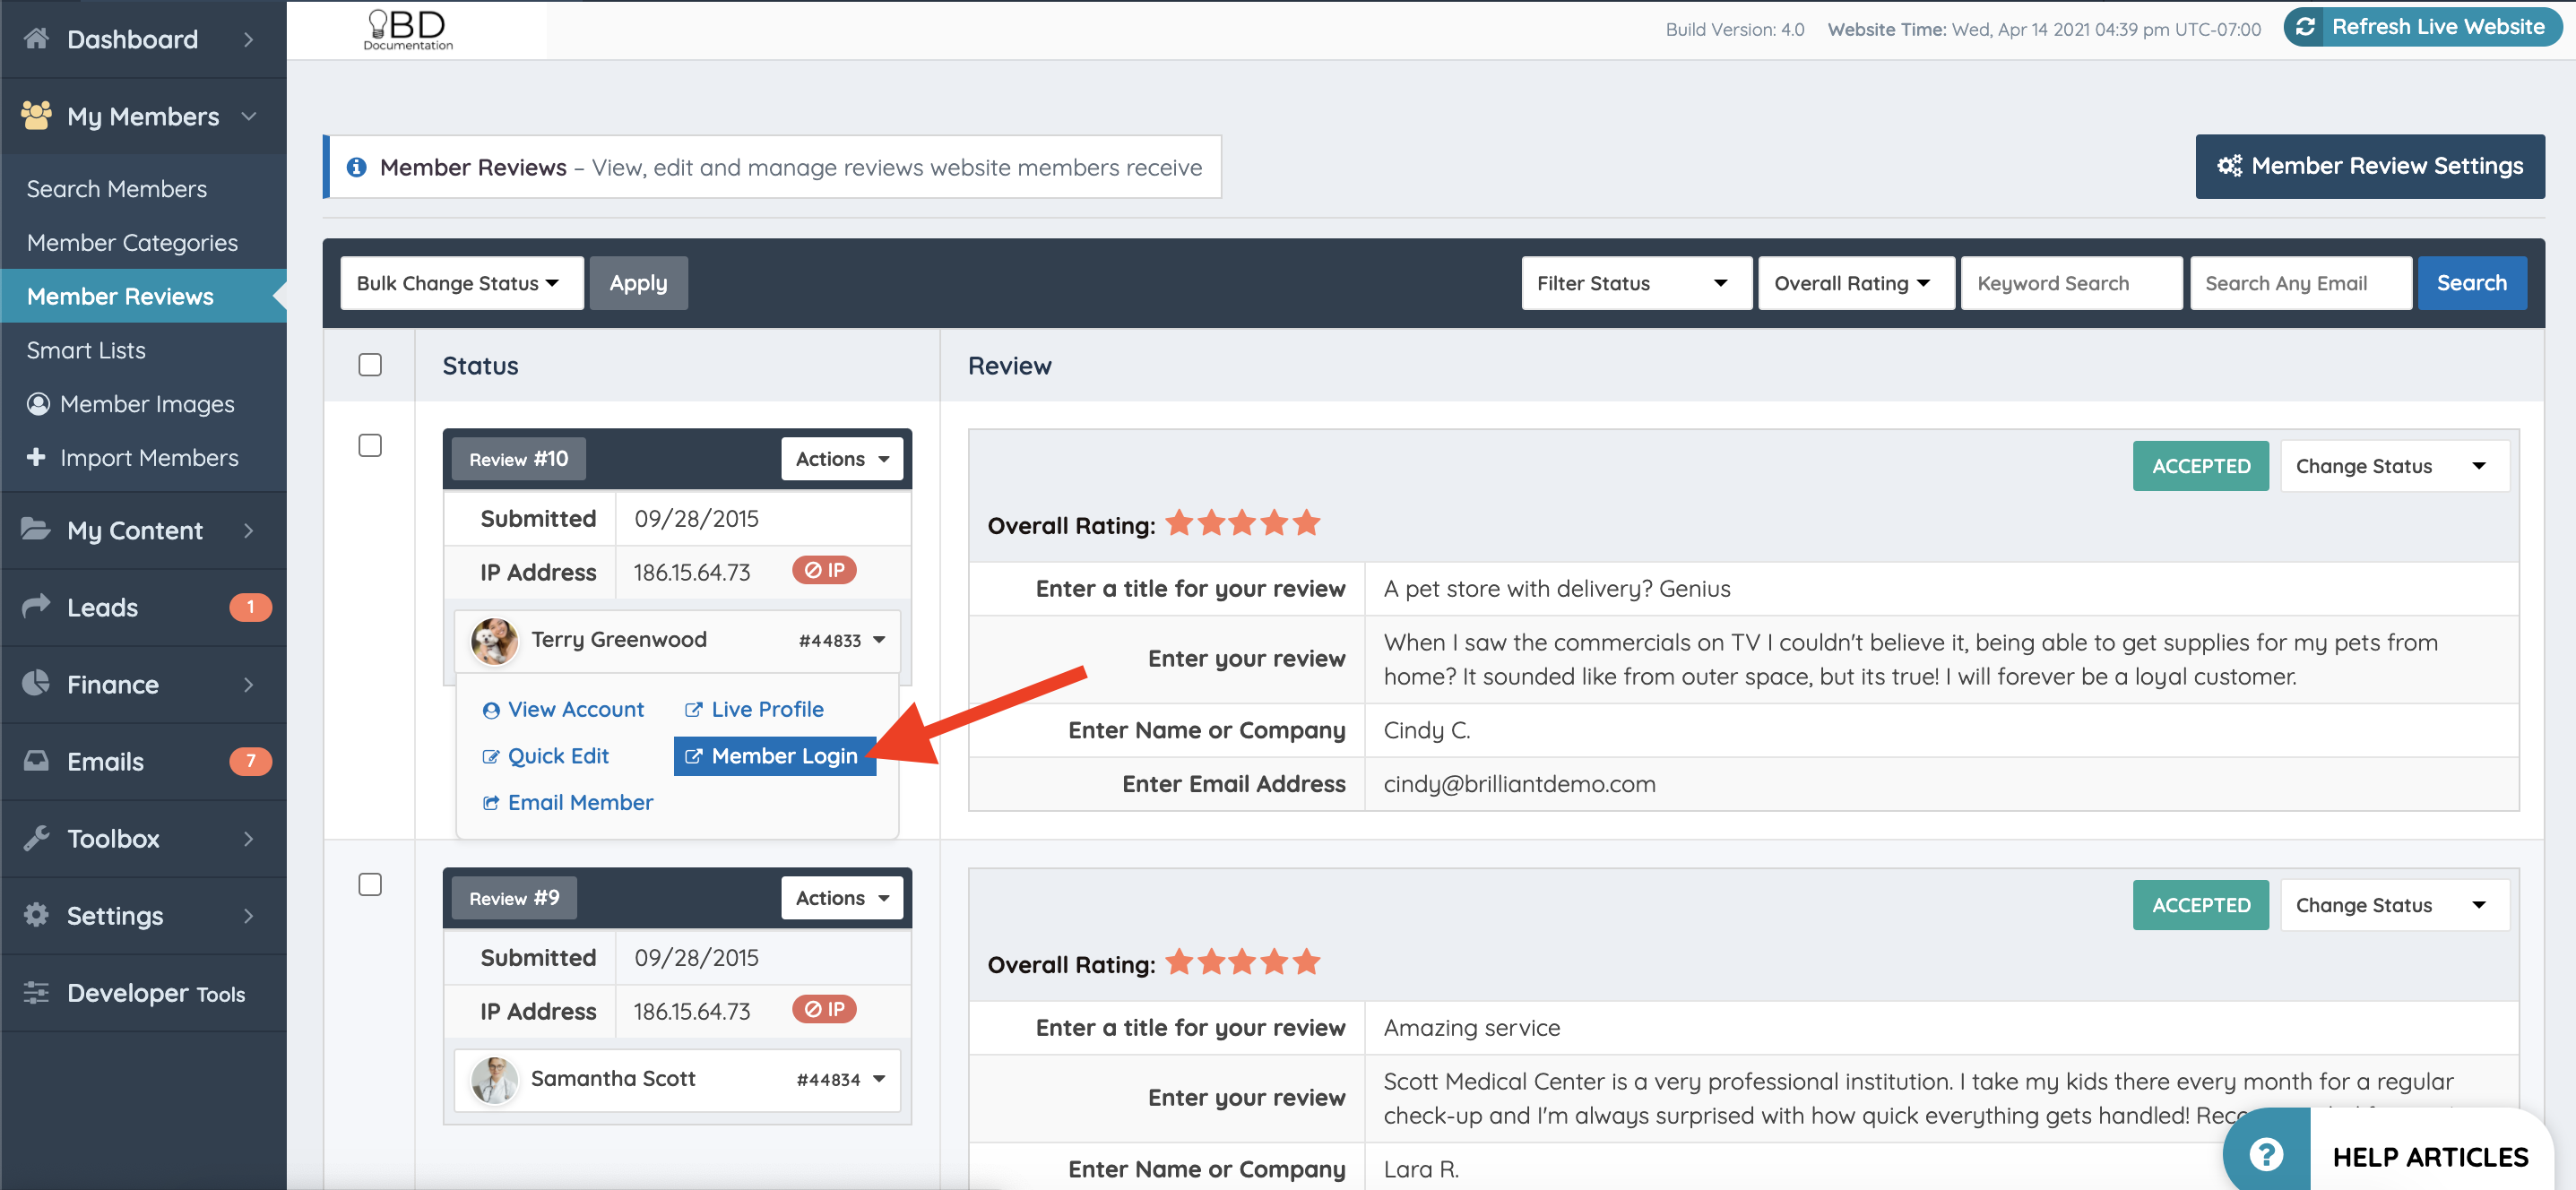Switch to the Smart Lists section
2576x1190 pixels.
[x=87, y=350]
